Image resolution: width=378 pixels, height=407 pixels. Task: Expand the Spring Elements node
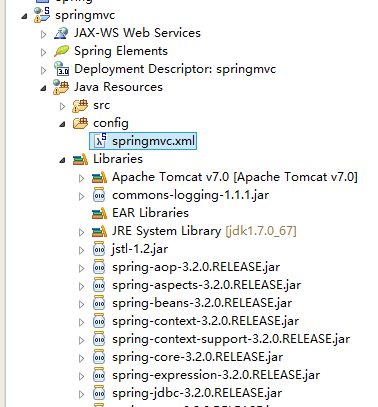click(x=43, y=52)
